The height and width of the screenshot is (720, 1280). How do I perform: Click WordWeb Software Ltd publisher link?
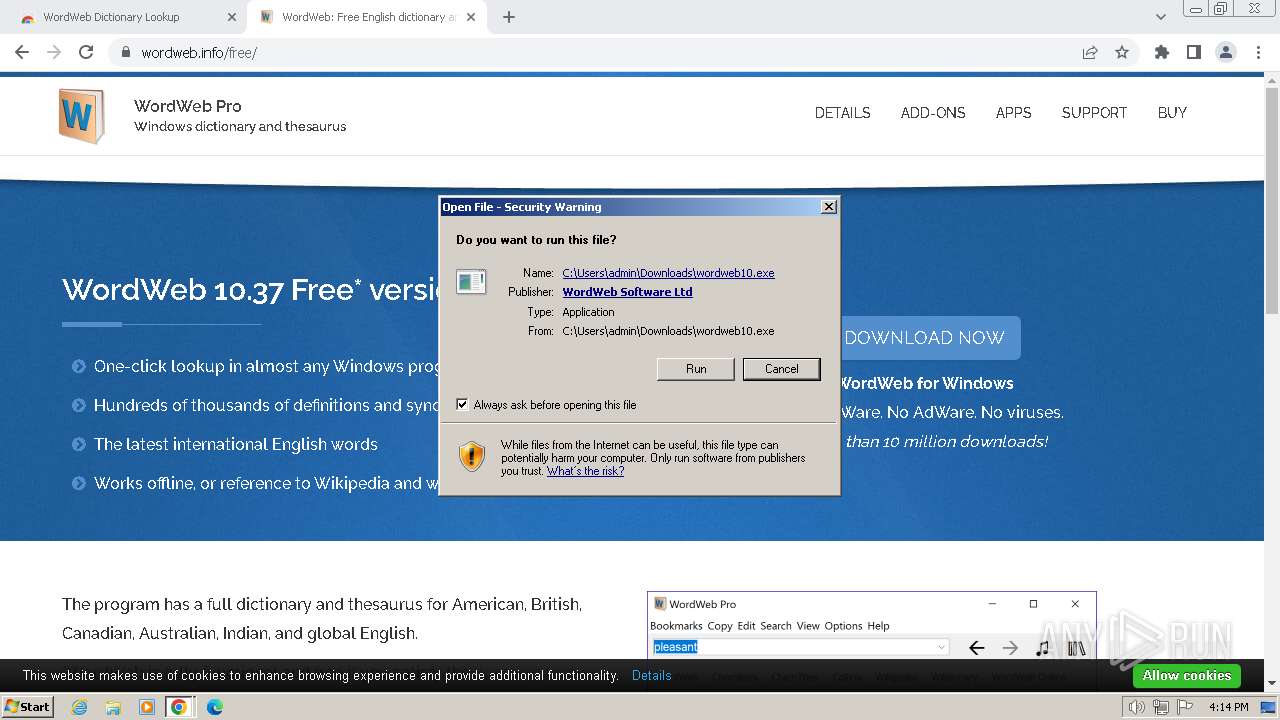pos(627,292)
